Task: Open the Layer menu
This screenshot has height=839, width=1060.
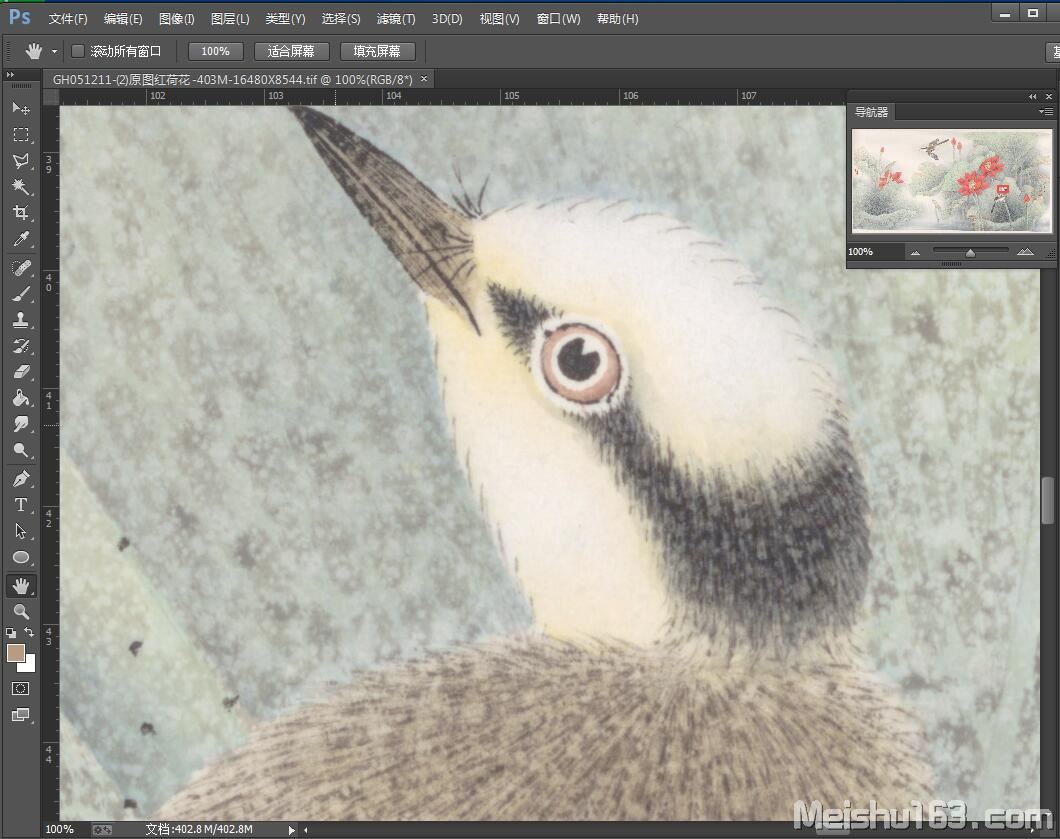Action: coord(230,19)
